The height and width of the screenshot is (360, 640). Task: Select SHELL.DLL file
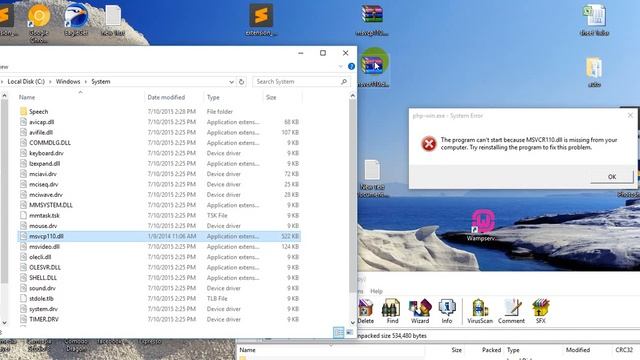(43, 278)
